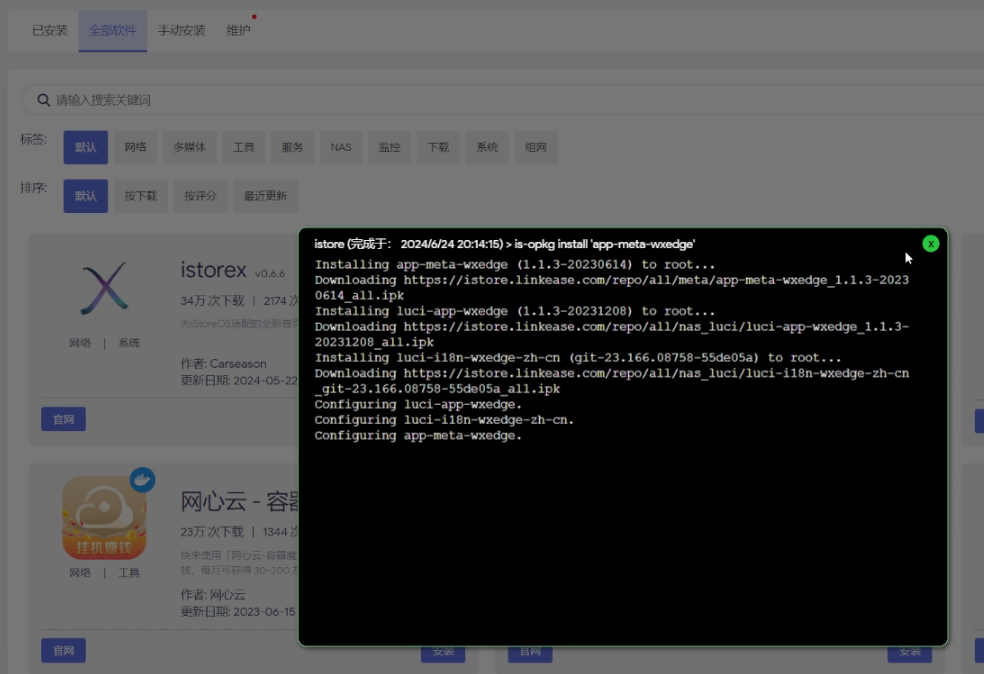This screenshot has height=674, width=984.
Task: Click 'Configuring luci-app-wxedge.' log line
Action: click(418, 405)
